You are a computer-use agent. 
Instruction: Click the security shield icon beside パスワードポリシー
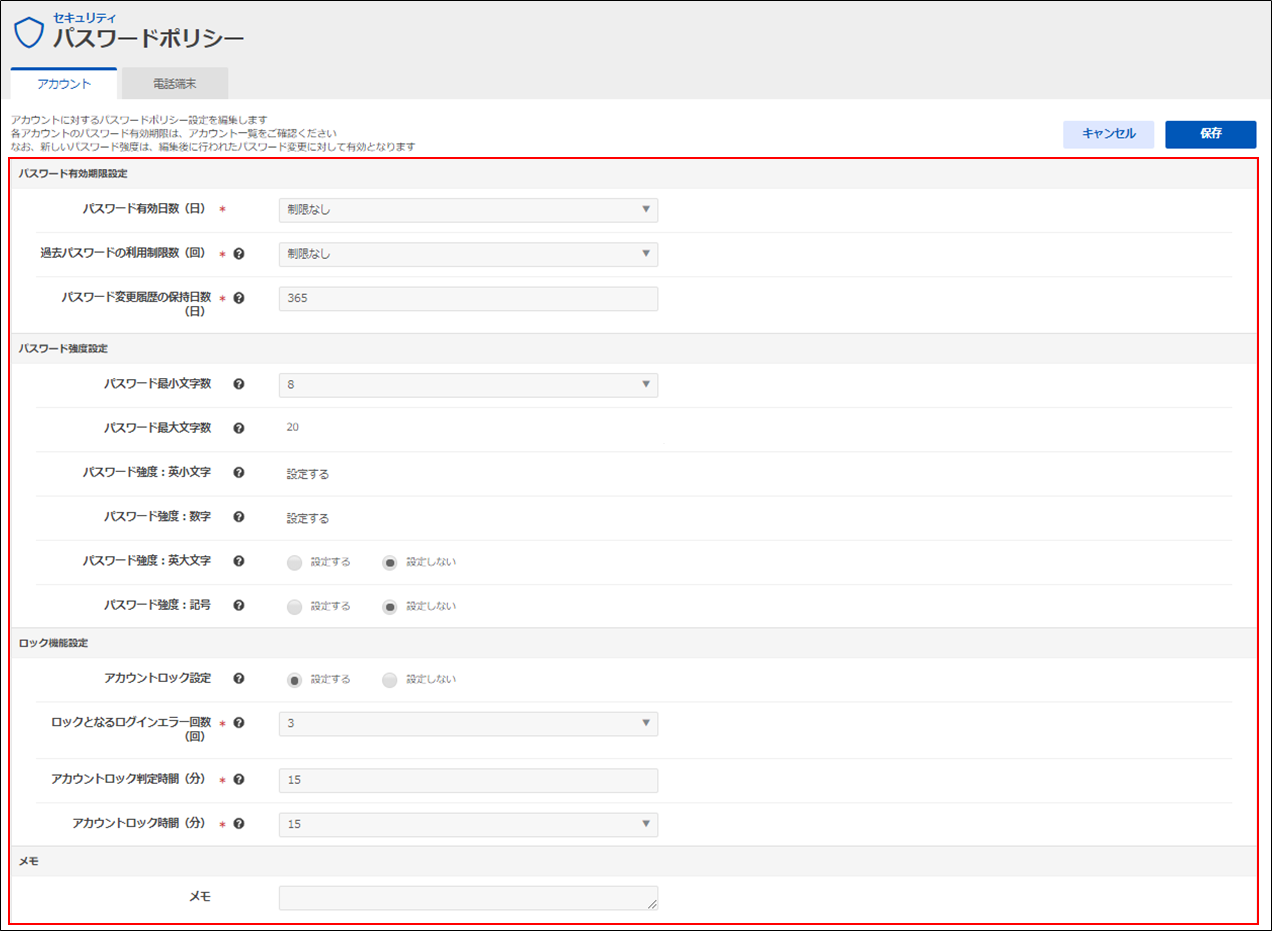click(29, 32)
